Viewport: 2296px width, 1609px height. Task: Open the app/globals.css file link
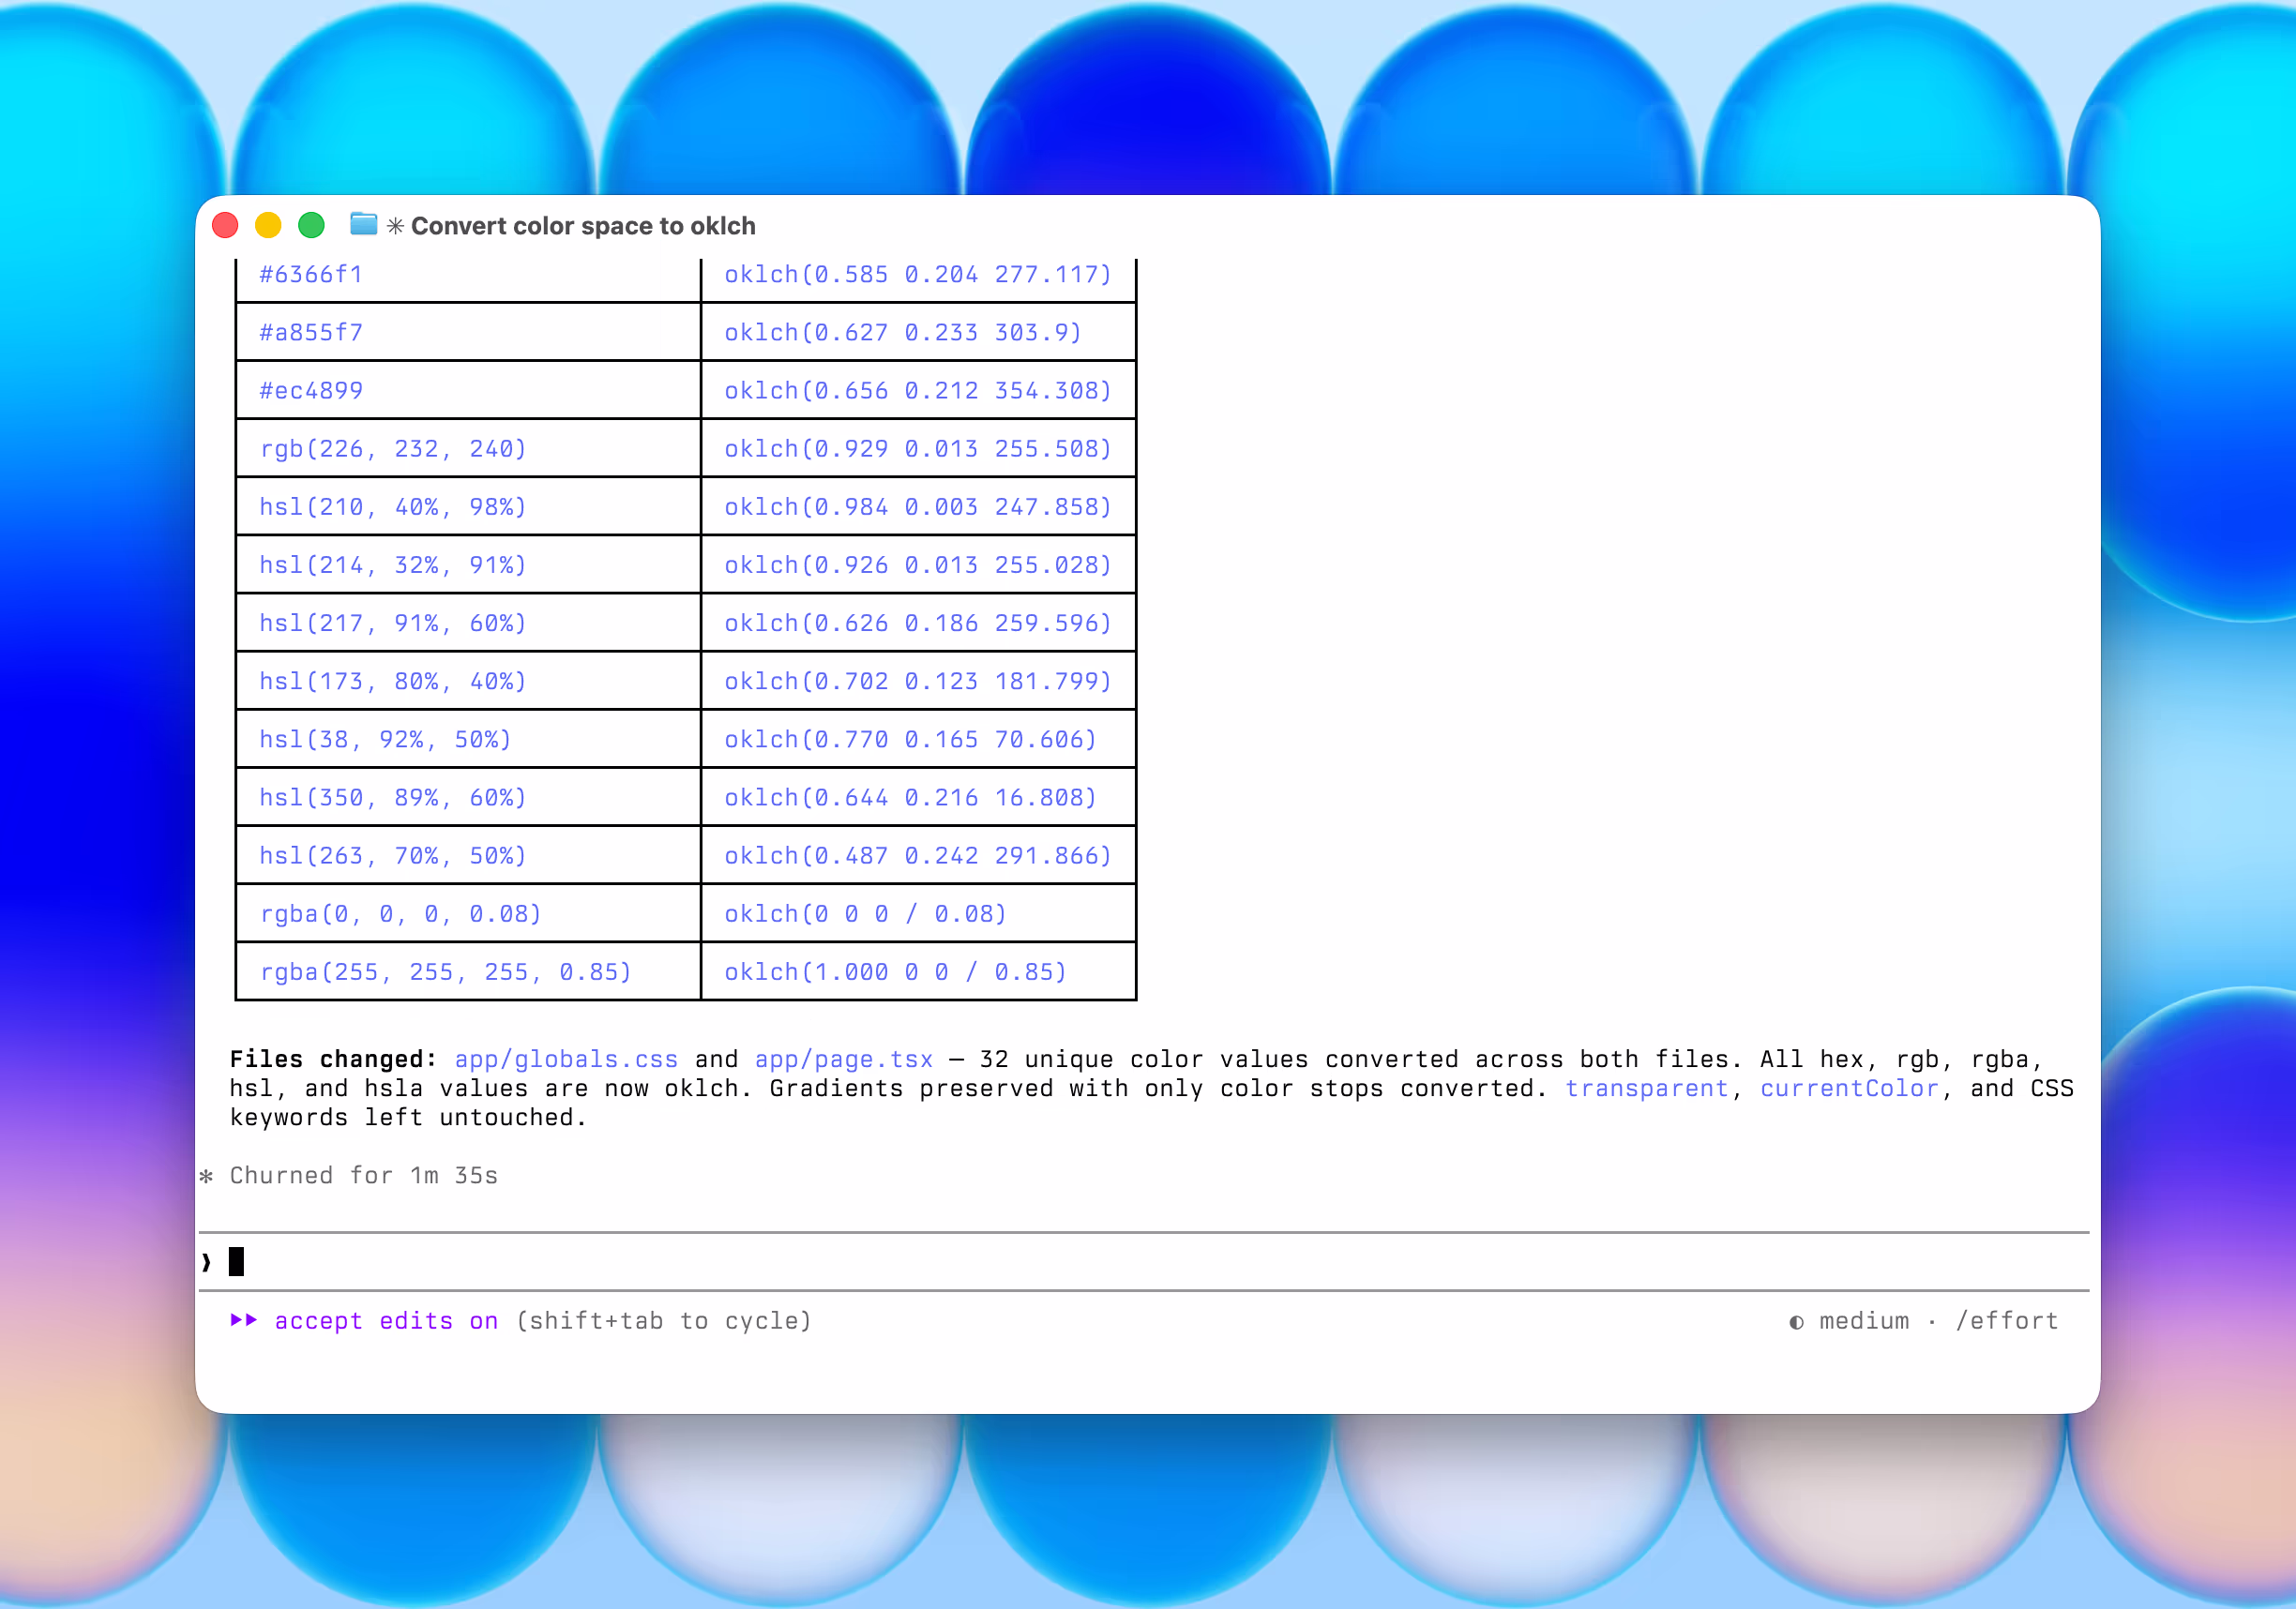[566, 1059]
